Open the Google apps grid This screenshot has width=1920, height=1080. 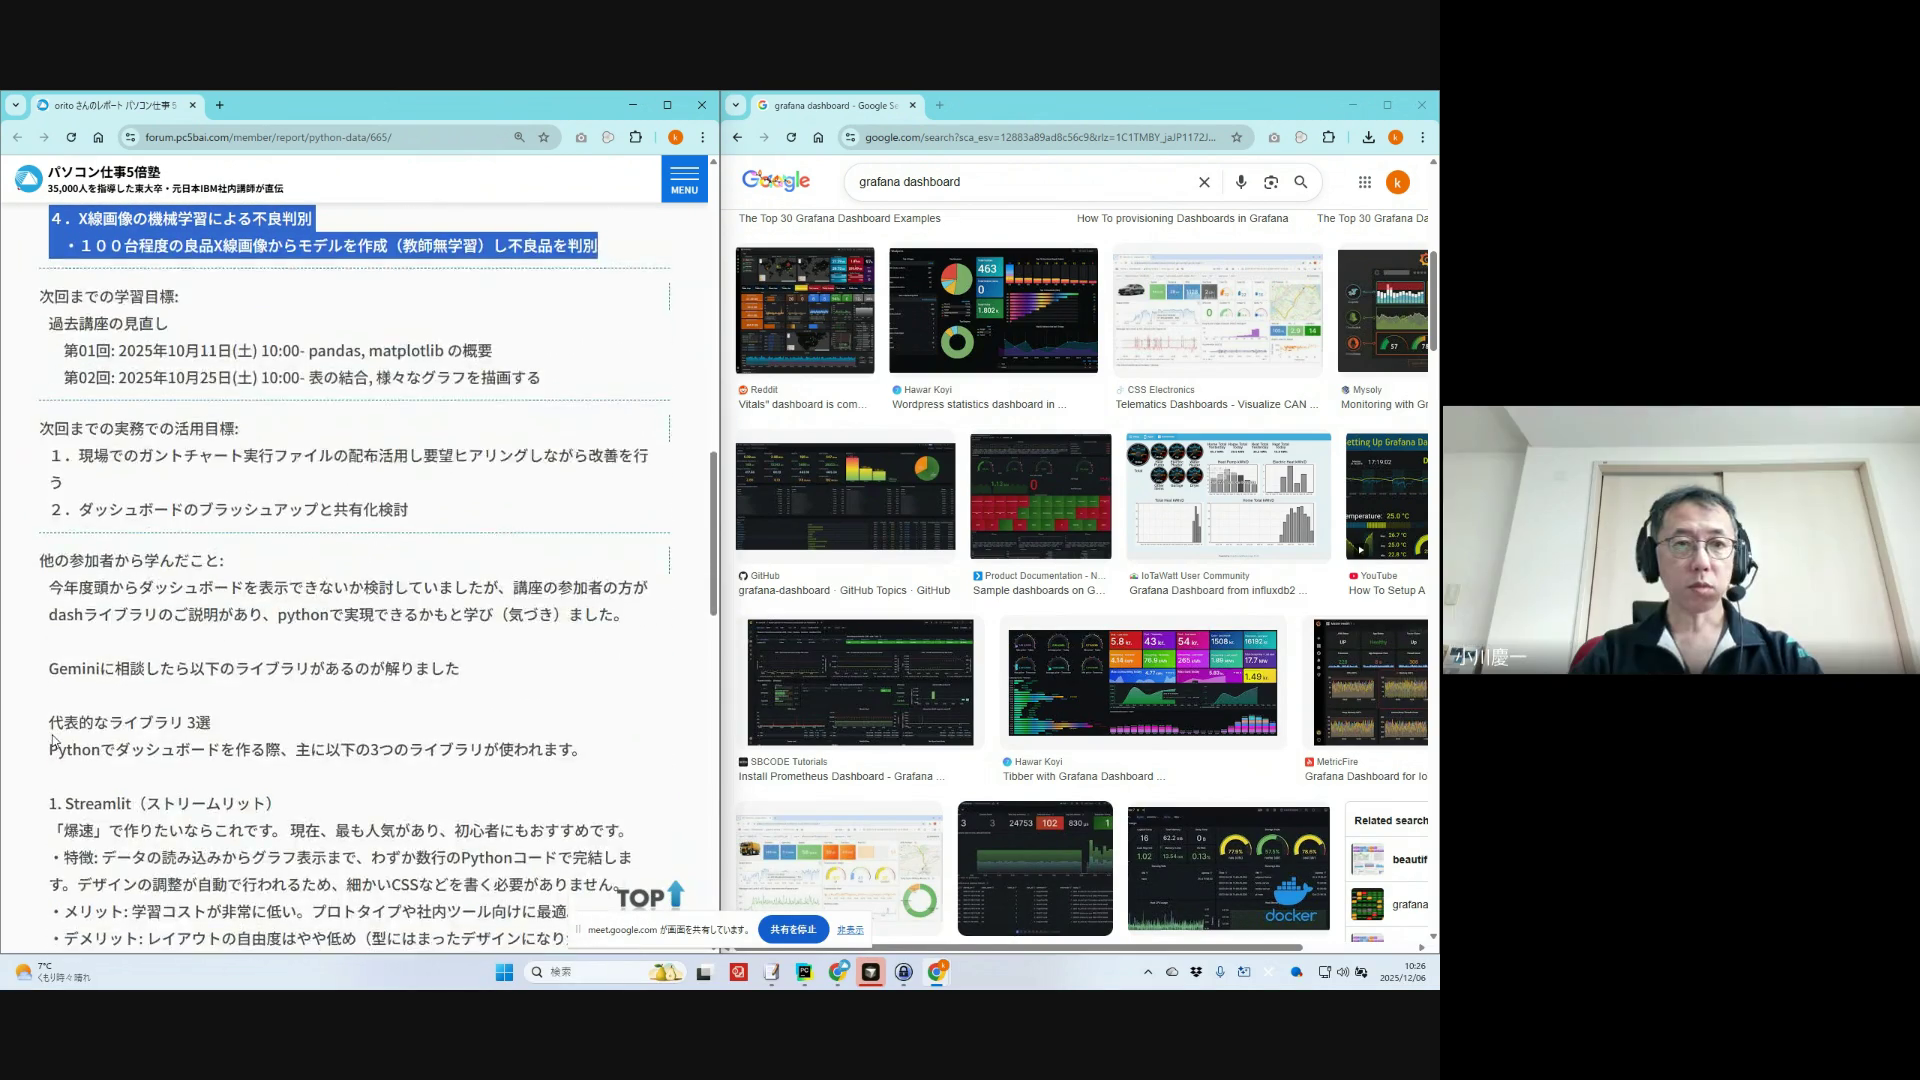[x=1364, y=182]
